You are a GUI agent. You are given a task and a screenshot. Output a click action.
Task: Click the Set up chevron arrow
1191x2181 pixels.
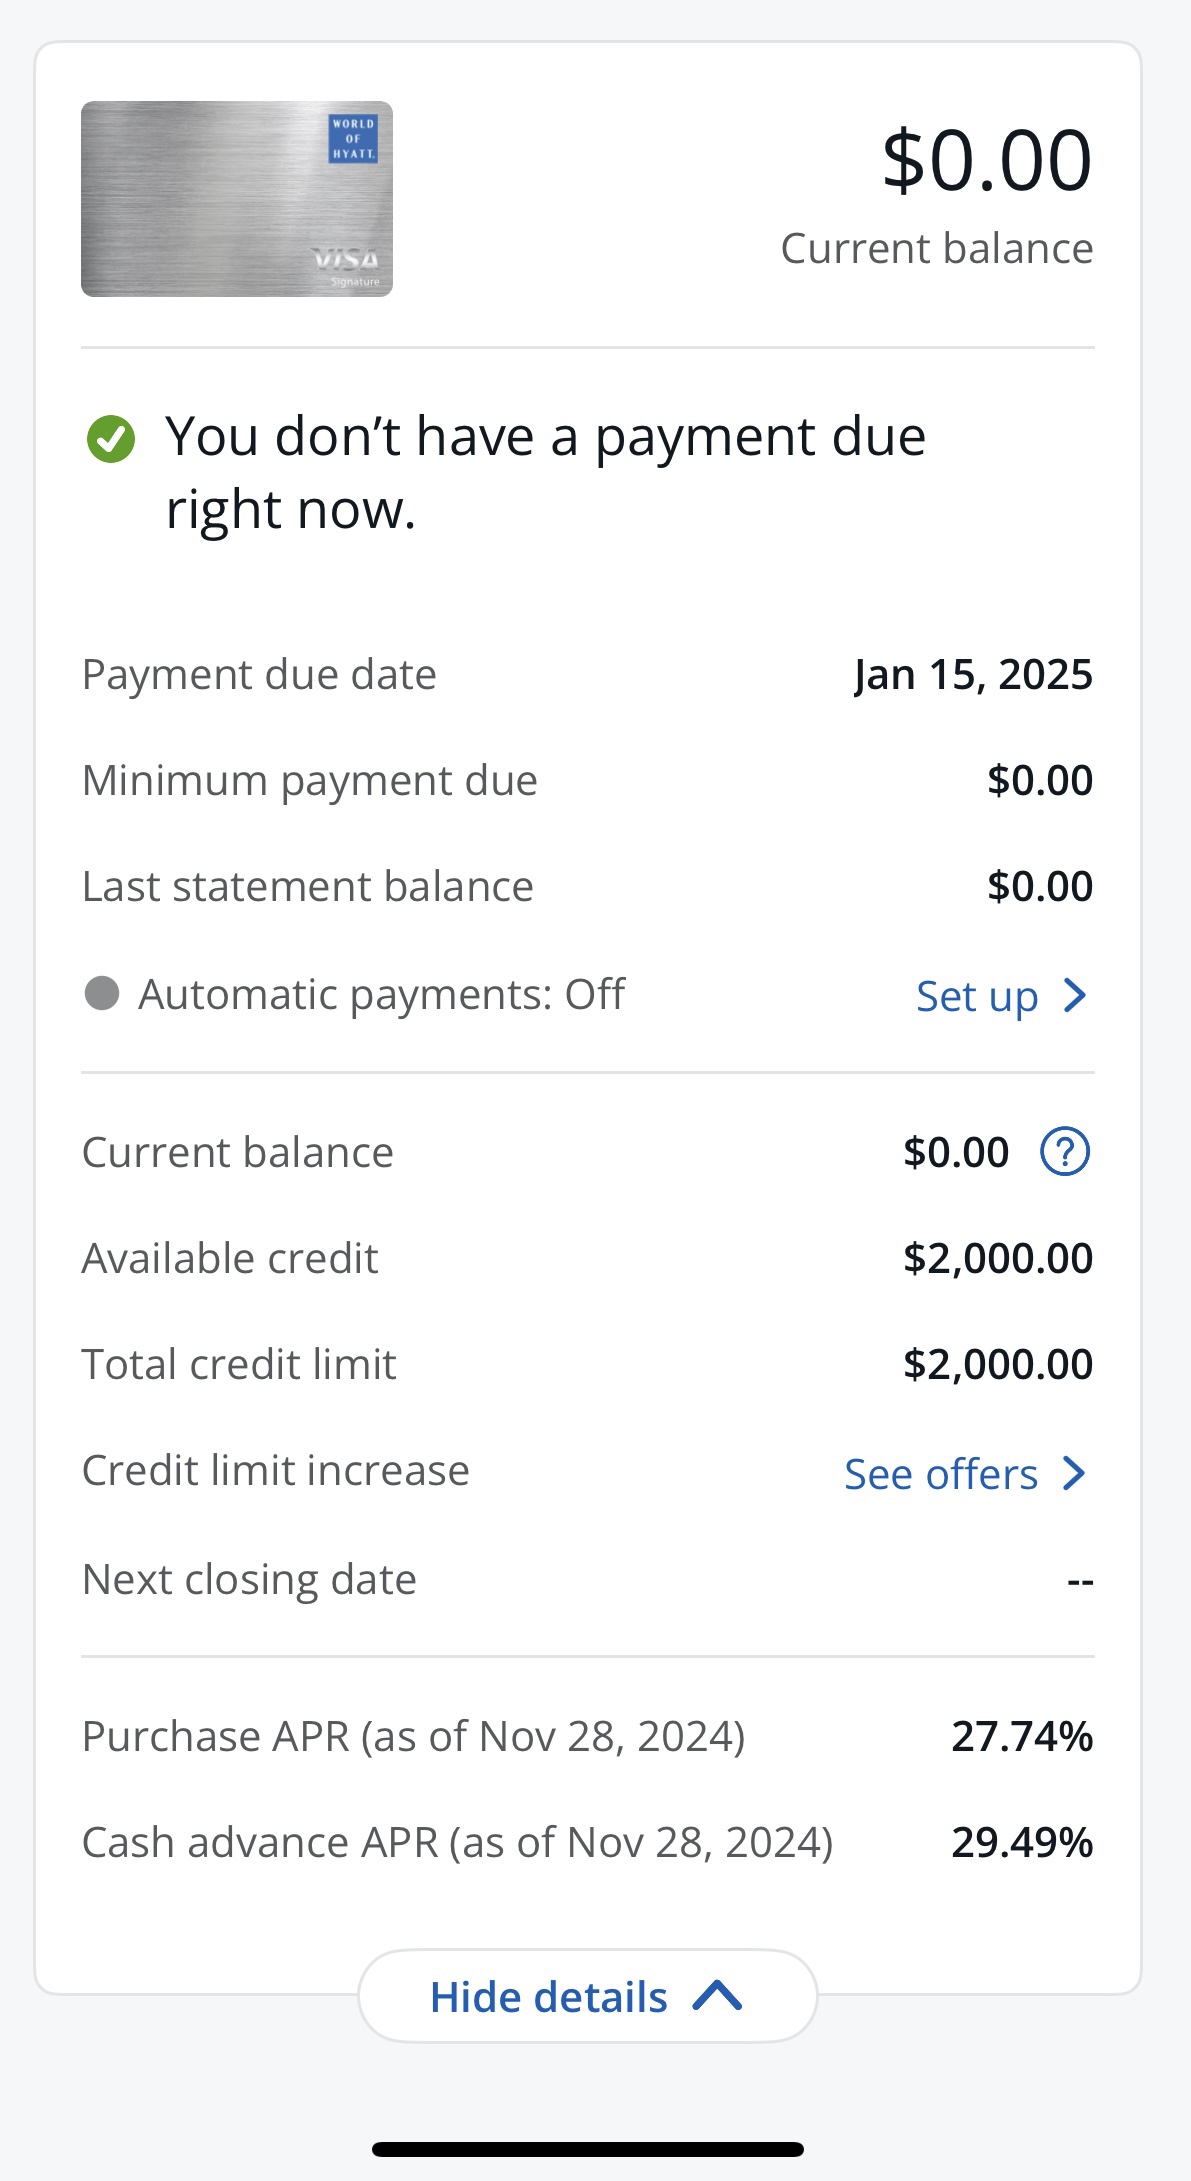(1075, 995)
